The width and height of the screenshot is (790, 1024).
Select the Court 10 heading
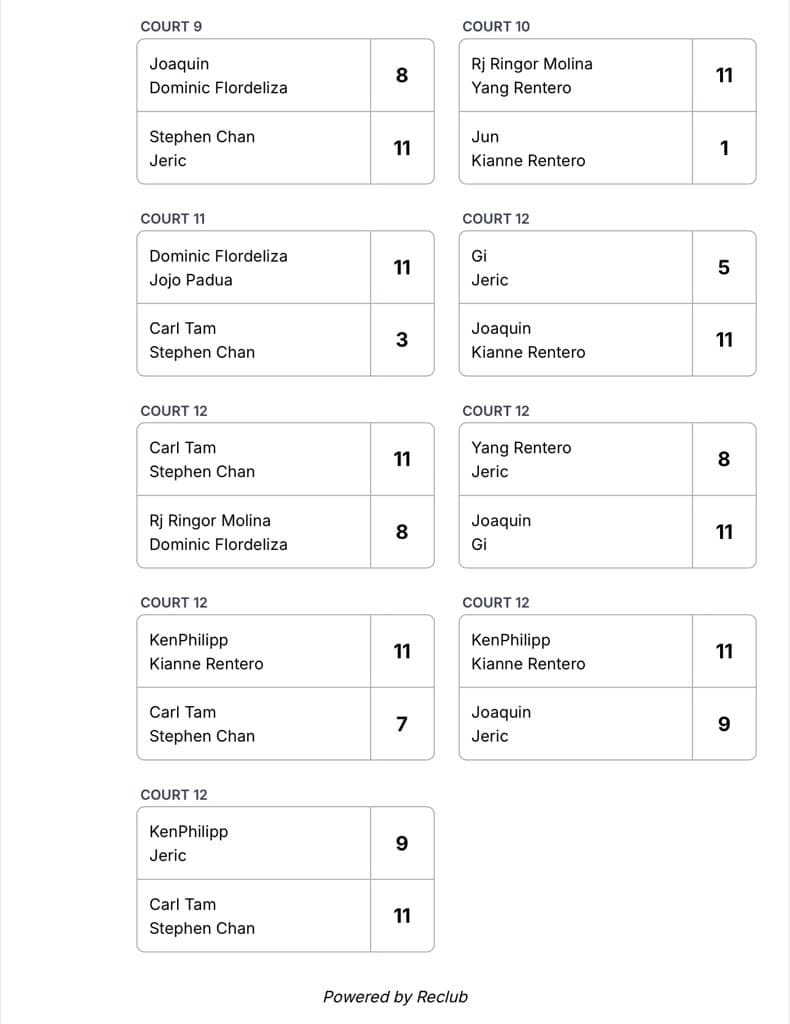click(x=496, y=27)
